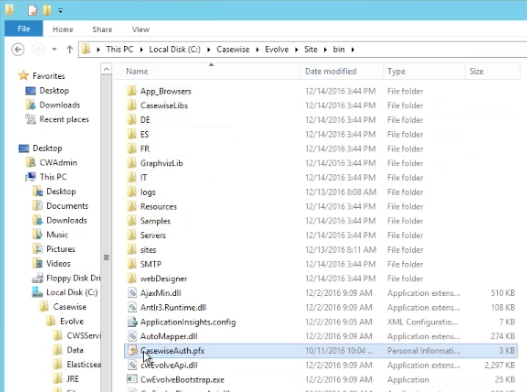Open the New Folder quick access icon
527x392 pixels.
pos(47,10)
